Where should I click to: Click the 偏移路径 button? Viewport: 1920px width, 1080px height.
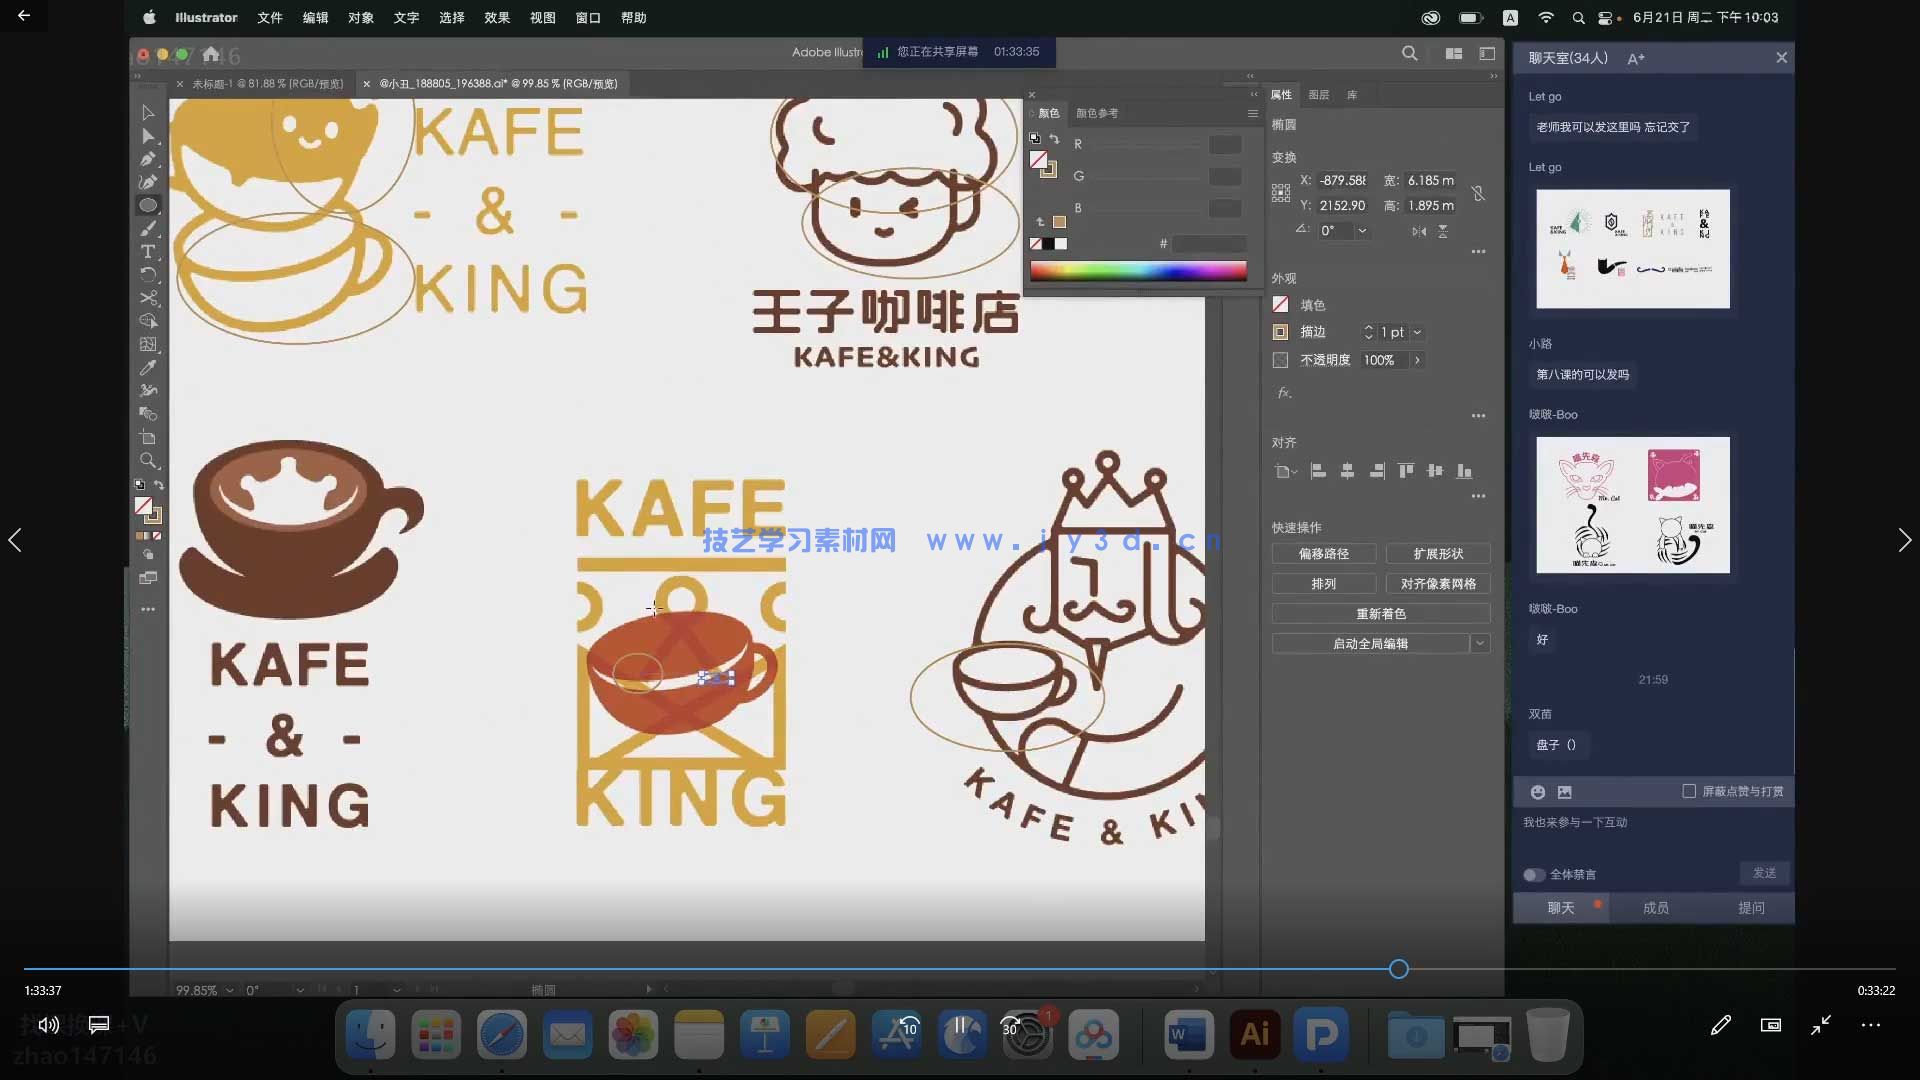(1323, 554)
